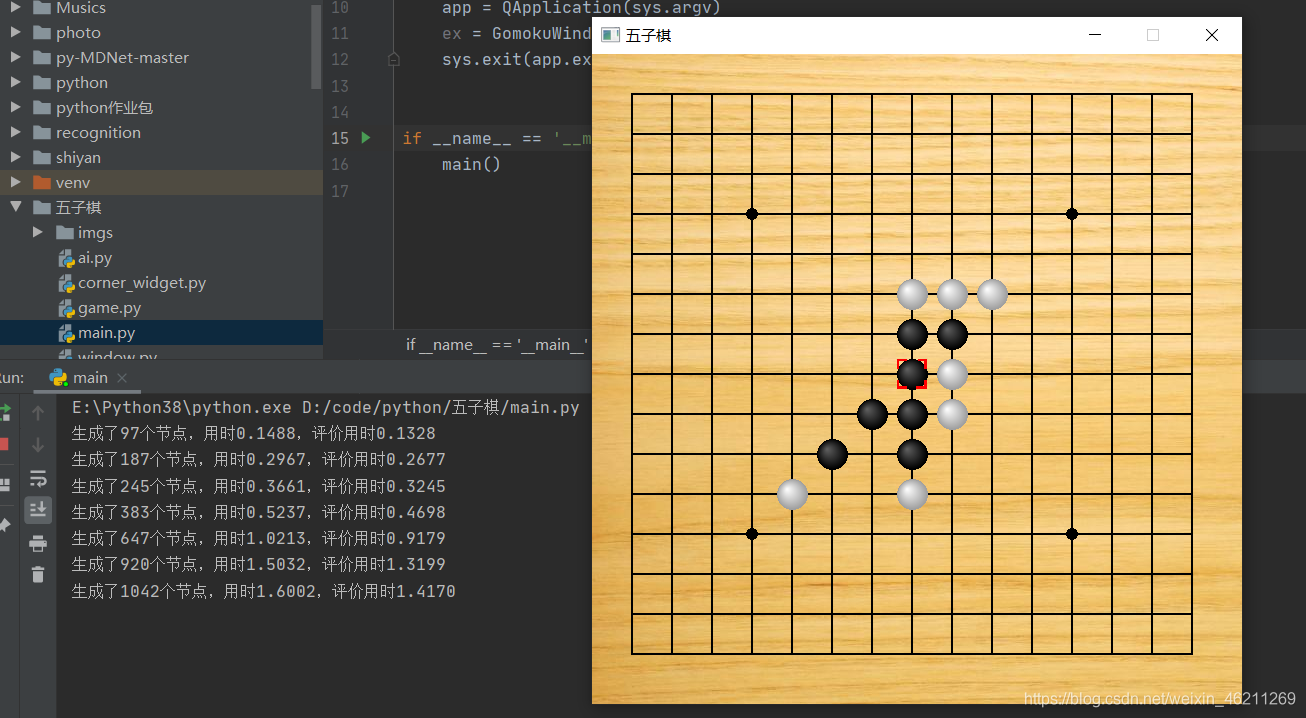Click the python.exe command line in console
Image resolution: width=1306 pixels, height=718 pixels.
pyautogui.click(x=326, y=408)
